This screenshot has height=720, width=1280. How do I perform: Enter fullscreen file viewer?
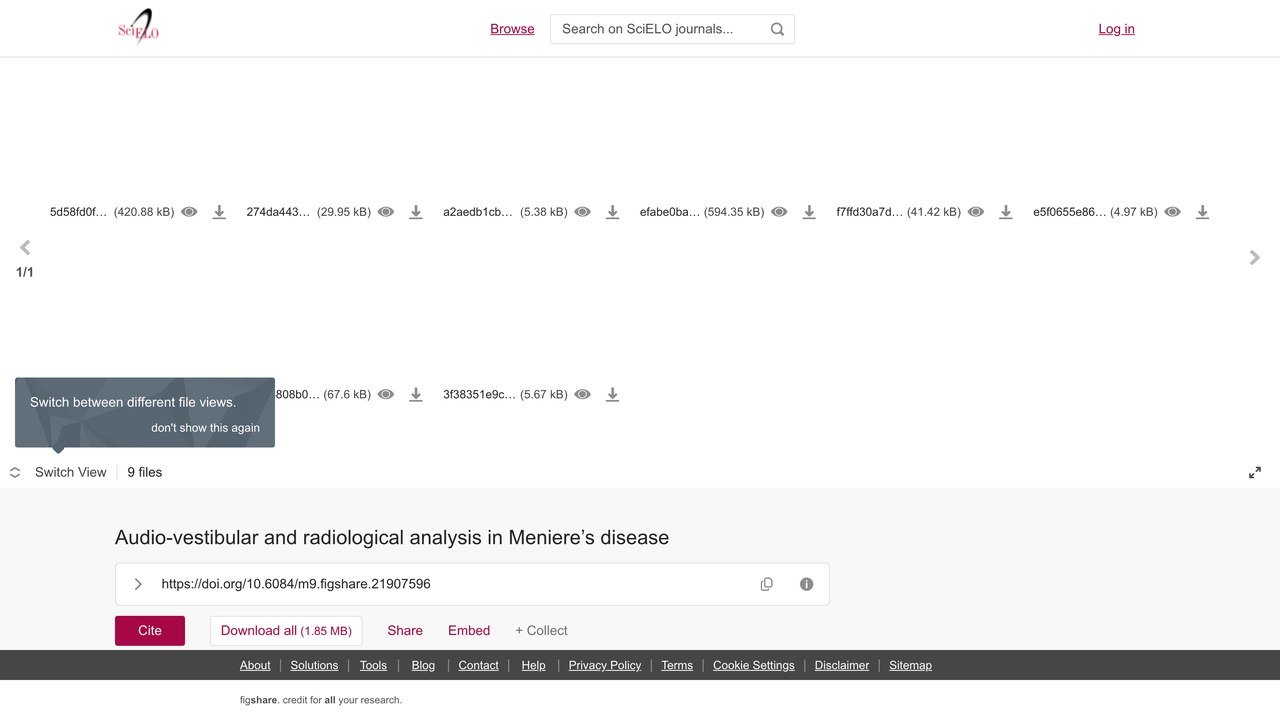point(1255,472)
